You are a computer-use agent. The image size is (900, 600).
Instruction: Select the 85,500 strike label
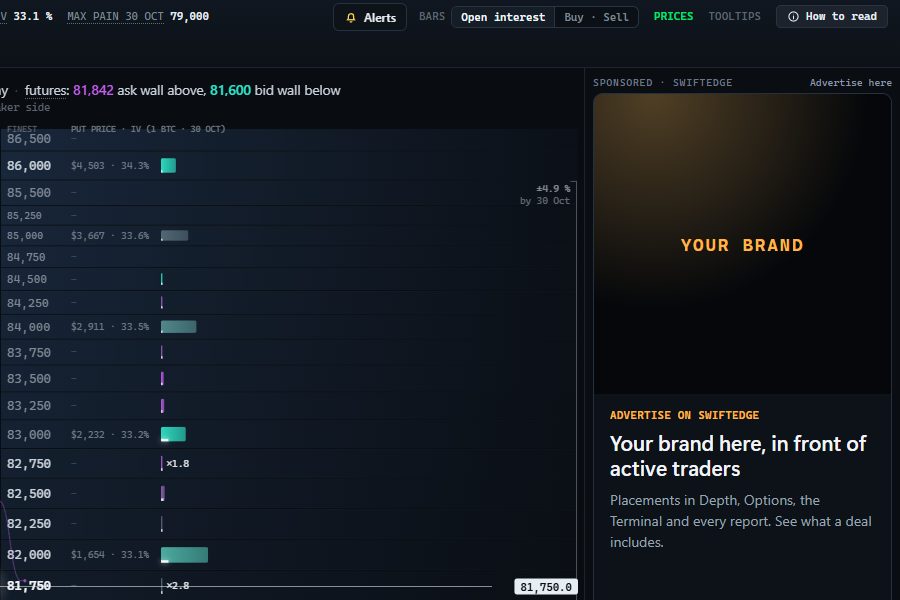click(29, 192)
